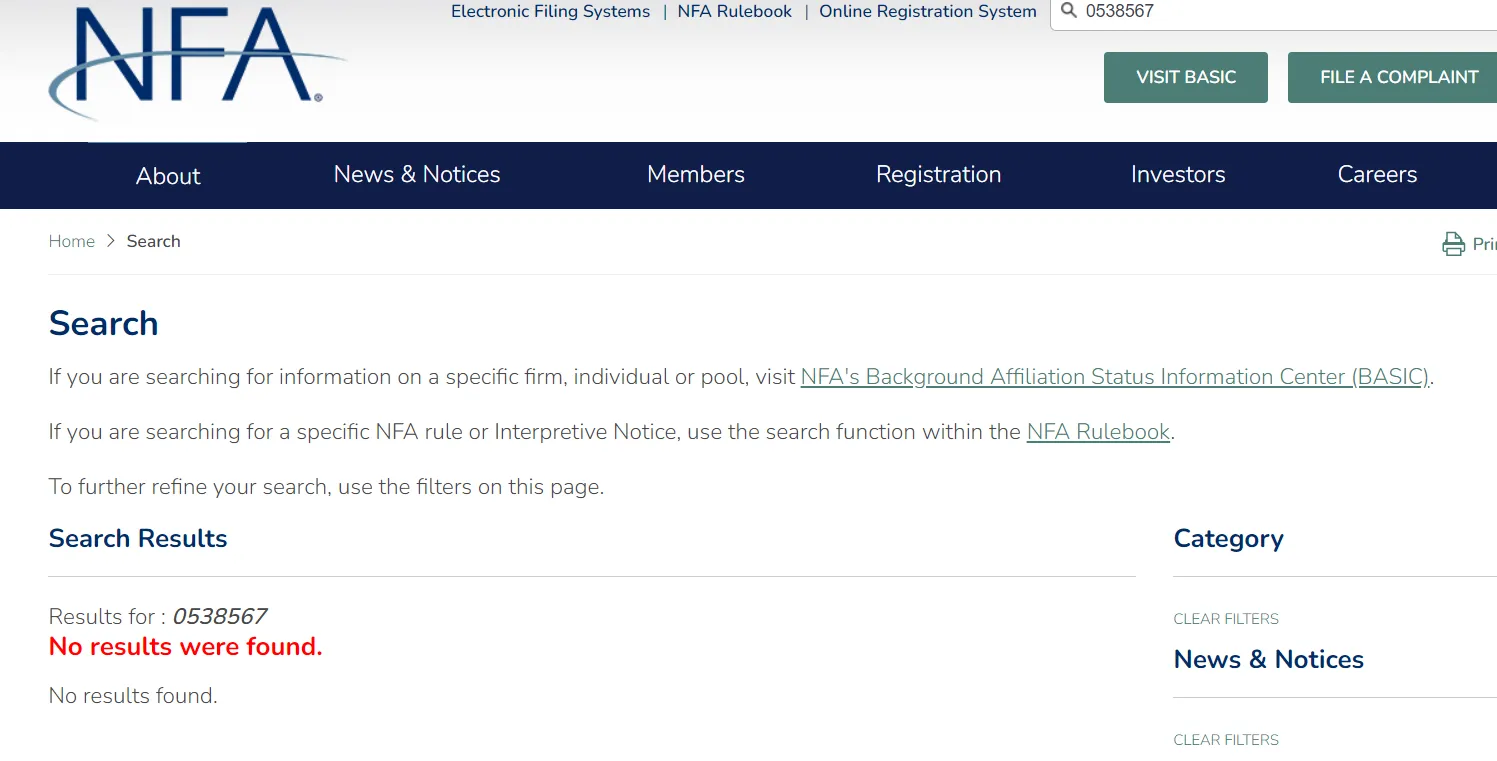1497x761 pixels.
Task: Click the search box containing 0538567
Action: pyautogui.click(x=1273, y=13)
